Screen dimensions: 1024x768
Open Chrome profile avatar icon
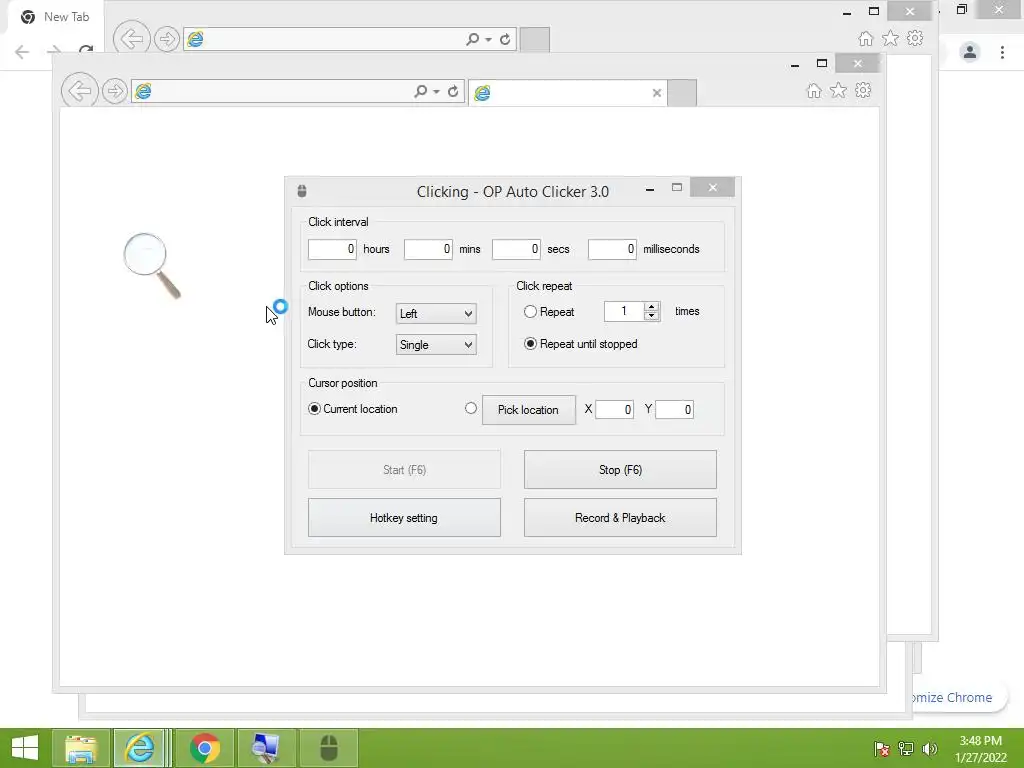click(970, 52)
